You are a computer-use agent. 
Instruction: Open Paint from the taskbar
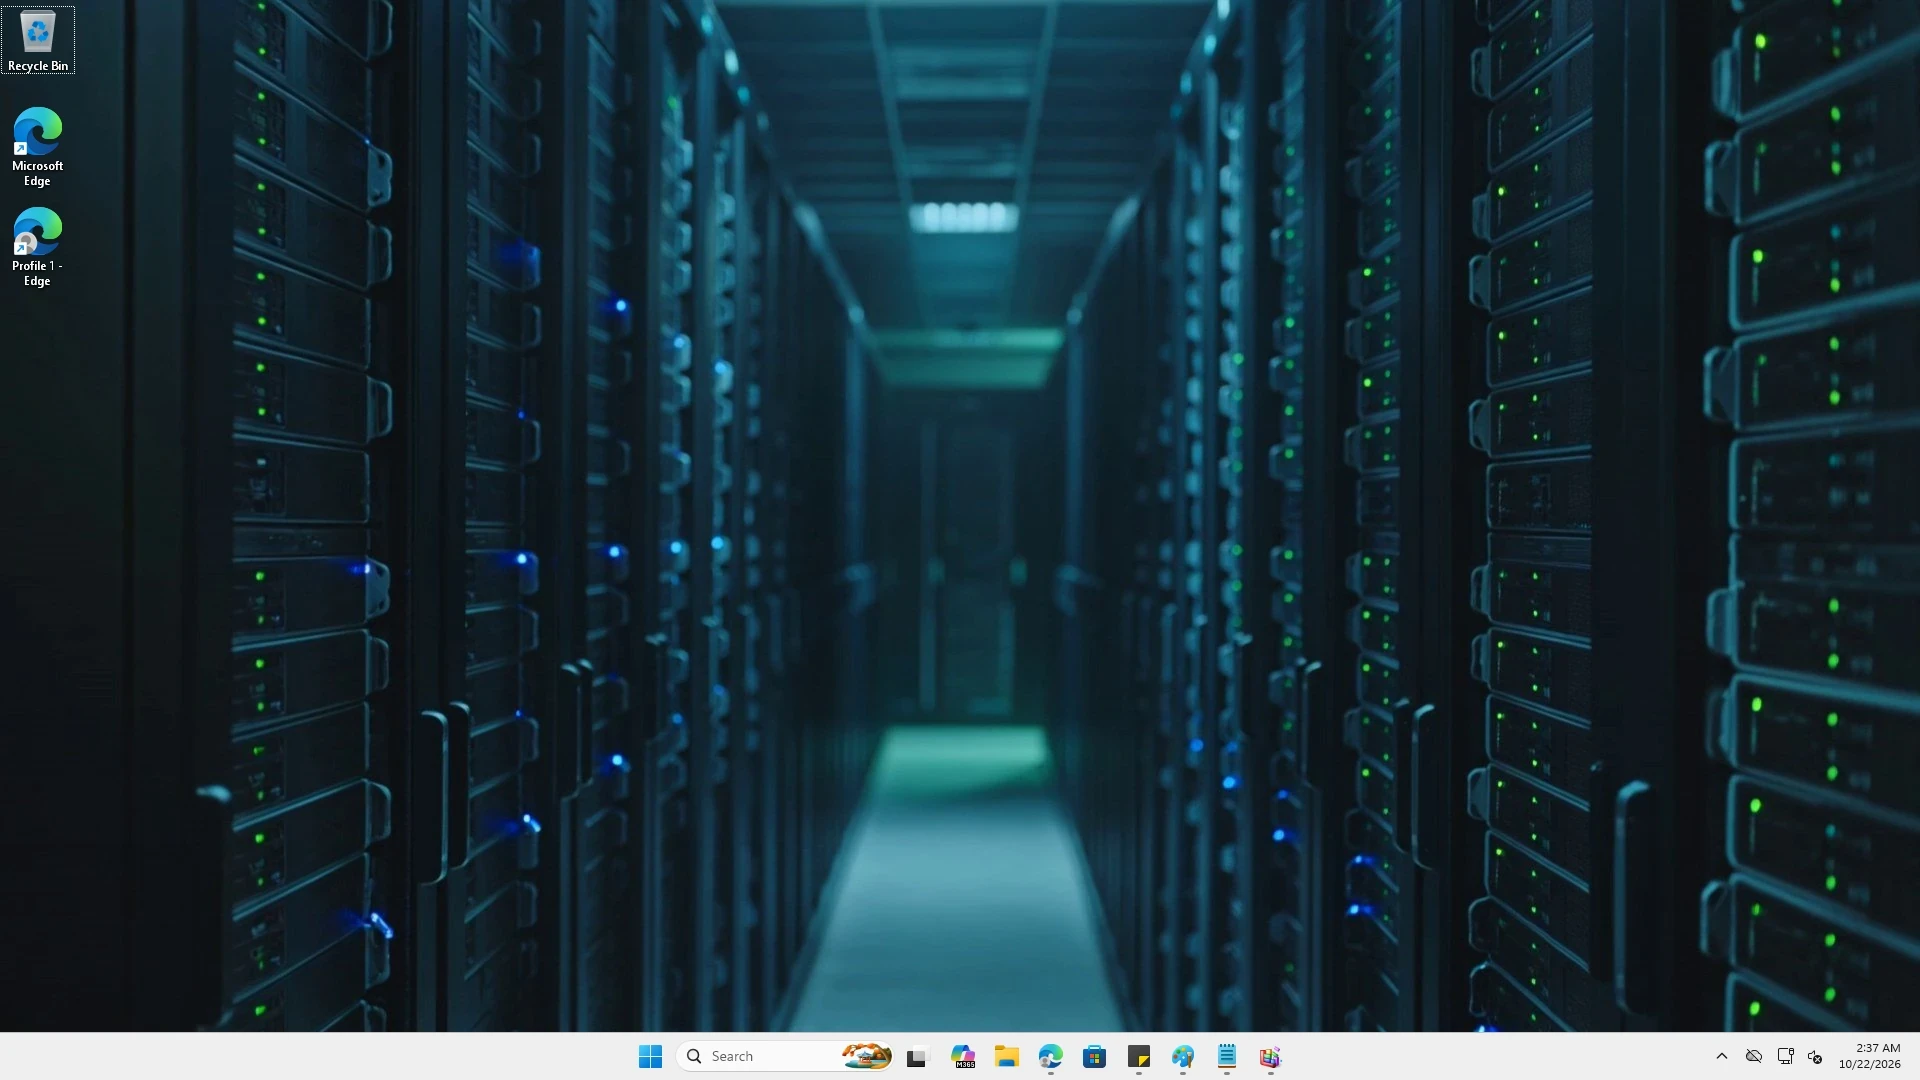click(1183, 1057)
